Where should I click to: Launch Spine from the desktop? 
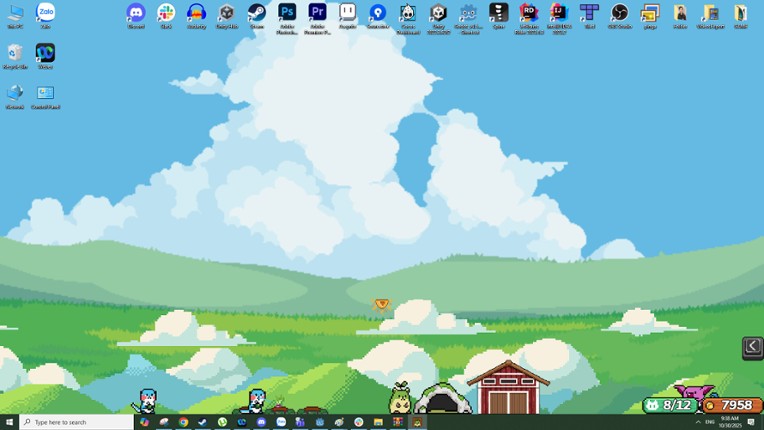[x=498, y=16]
